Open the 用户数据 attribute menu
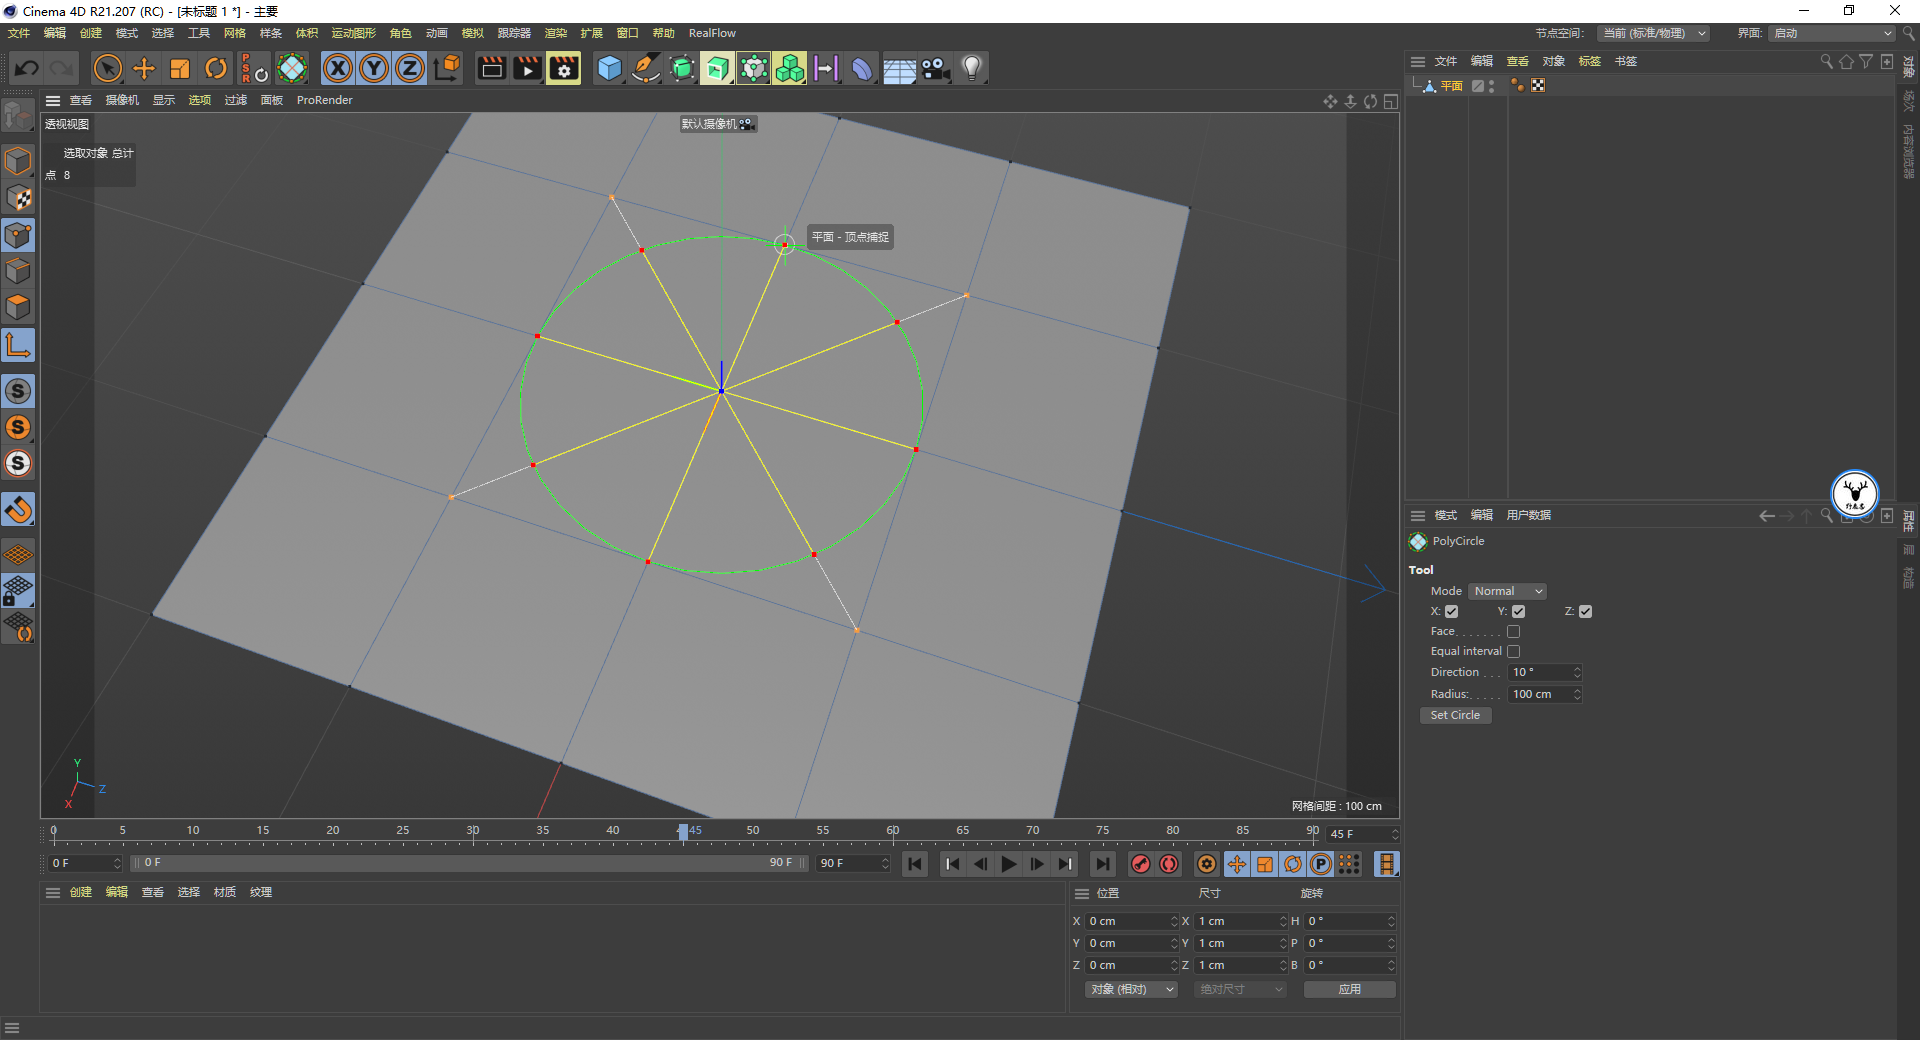 tap(1528, 515)
